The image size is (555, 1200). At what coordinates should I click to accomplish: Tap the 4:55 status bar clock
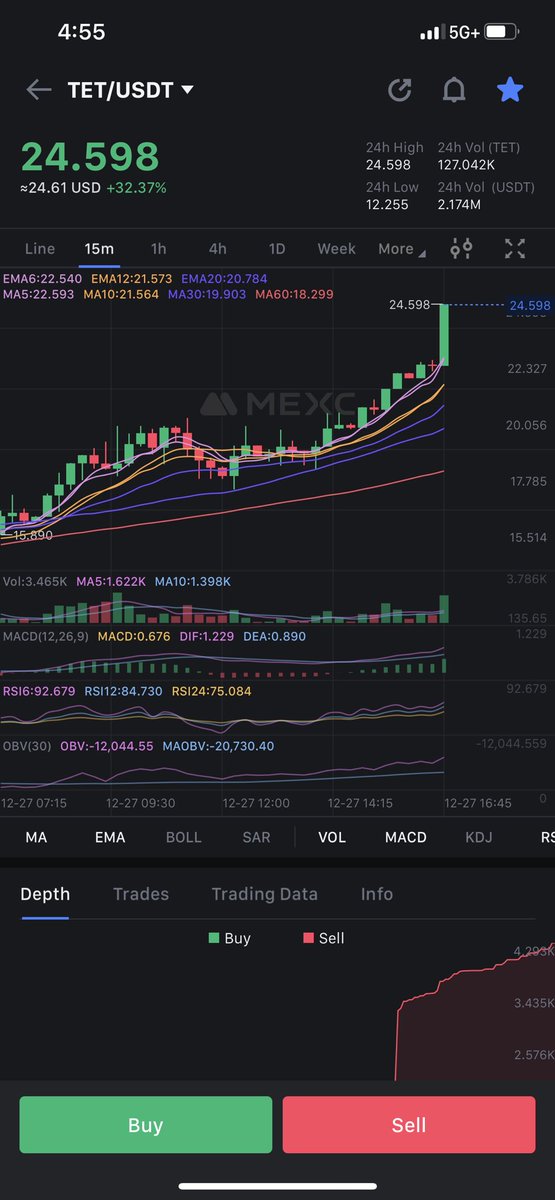pyautogui.click(x=81, y=32)
